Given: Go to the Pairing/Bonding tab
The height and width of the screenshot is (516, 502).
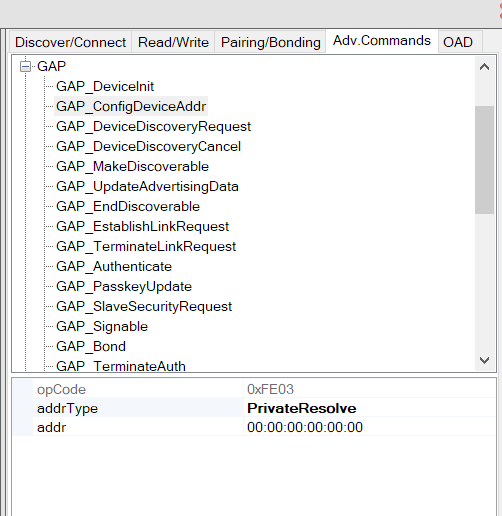Looking at the screenshot, I should coord(271,42).
